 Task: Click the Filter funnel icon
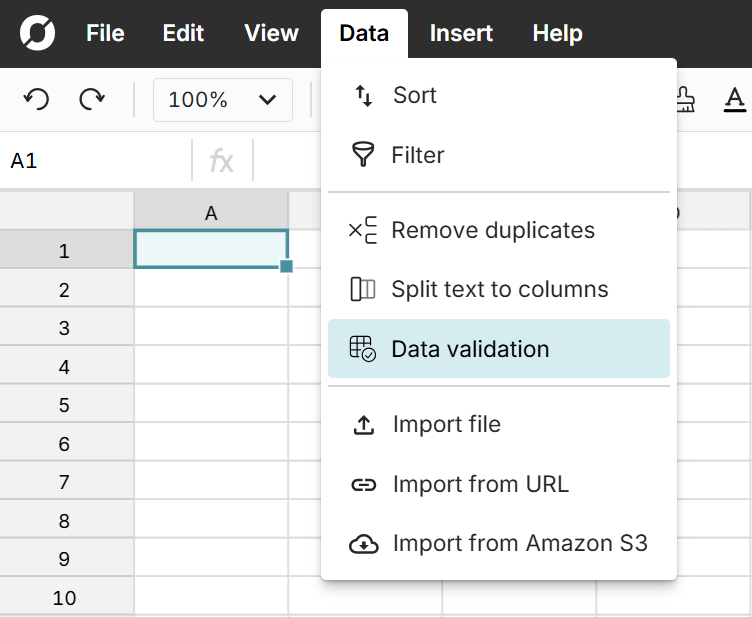pyautogui.click(x=363, y=155)
